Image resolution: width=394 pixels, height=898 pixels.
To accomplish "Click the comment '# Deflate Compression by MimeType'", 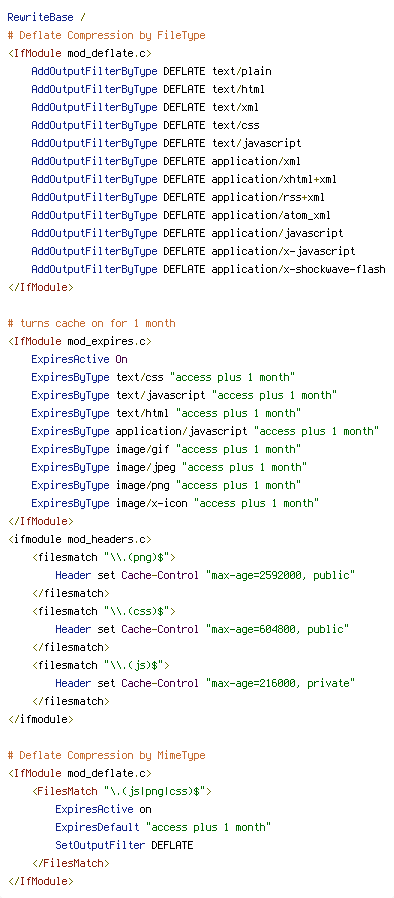I will [x=107, y=755].
